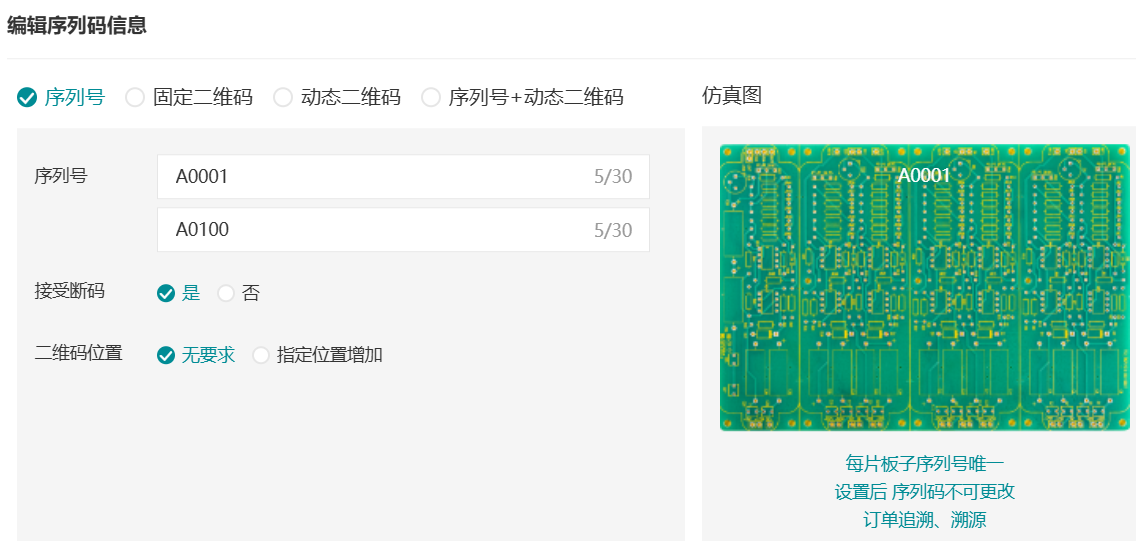Viewport: 1136px width, 541px height.
Task: Click the 接受断码 field label
Action: pos(70,291)
